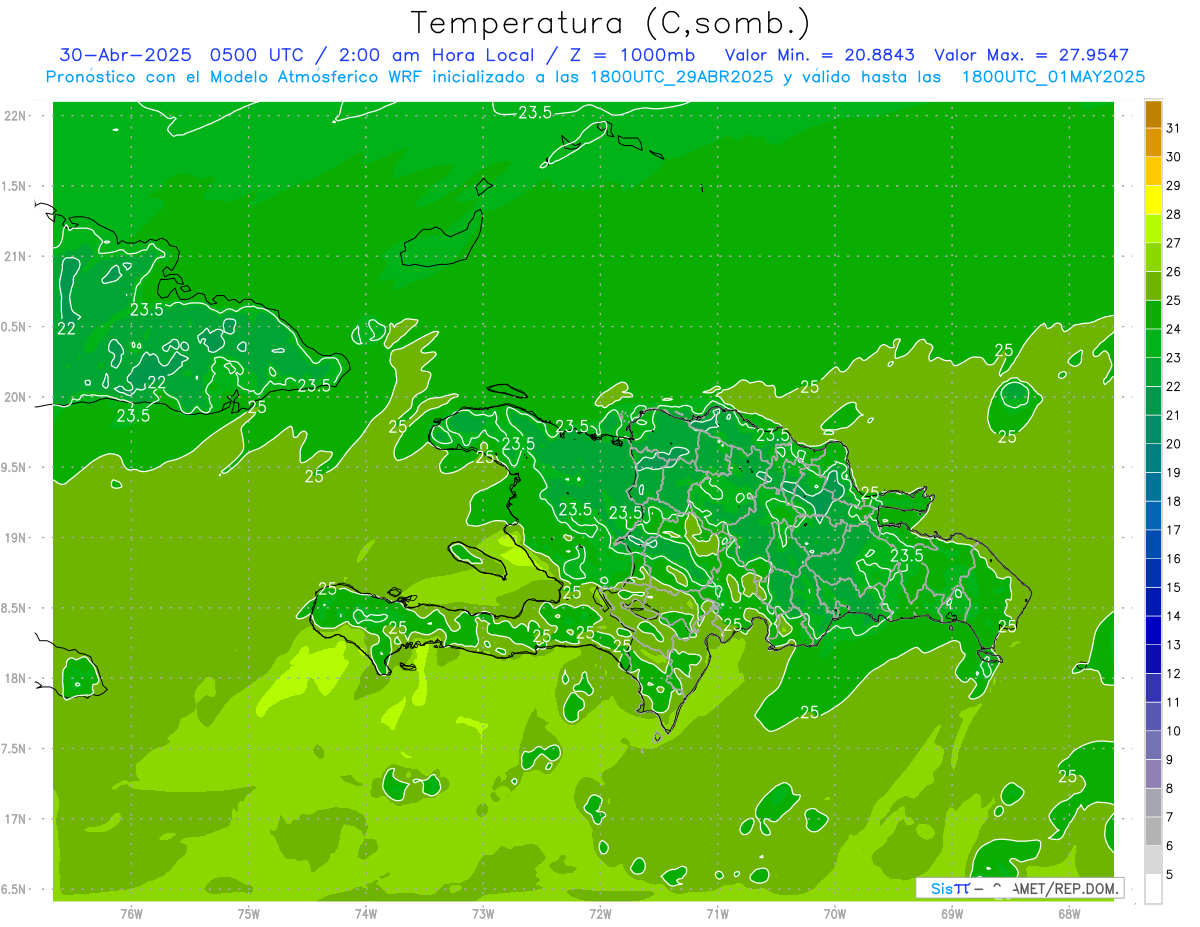1200x927 pixels.
Task: Click the gray color bar segment between 6 and 7
Action: coord(1153,831)
